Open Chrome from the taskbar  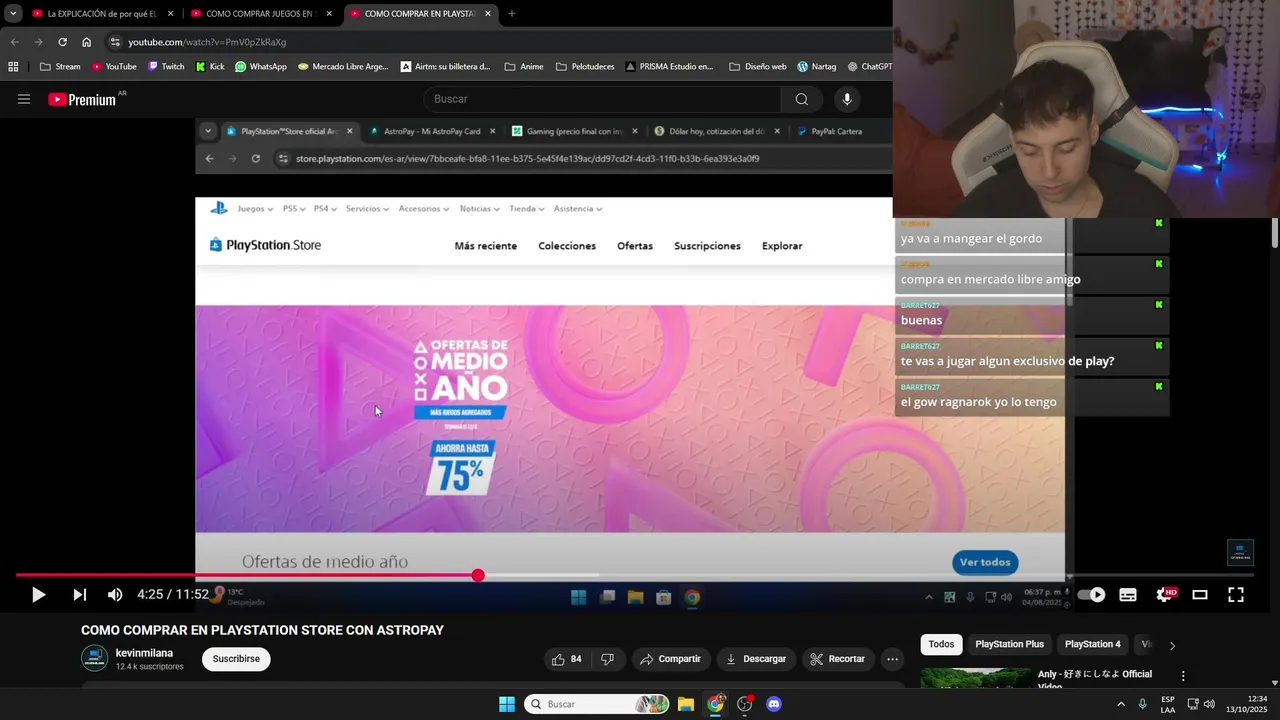(x=715, y=704)
